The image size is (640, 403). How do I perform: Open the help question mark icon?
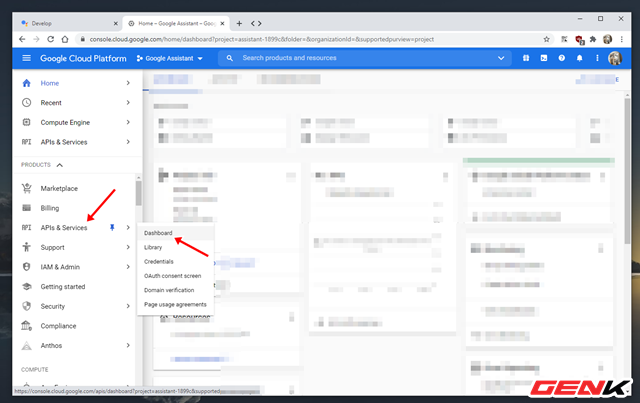tap(562, 58)
